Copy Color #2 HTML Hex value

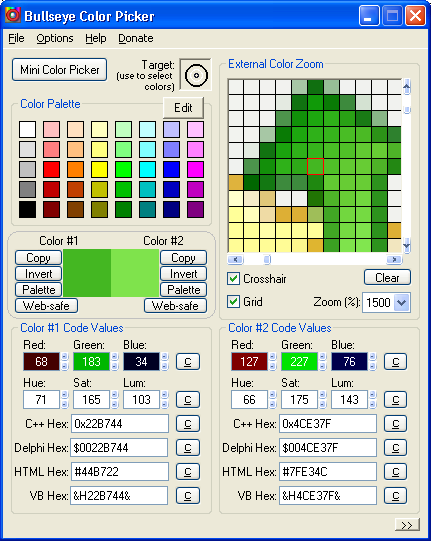[396, 472]
